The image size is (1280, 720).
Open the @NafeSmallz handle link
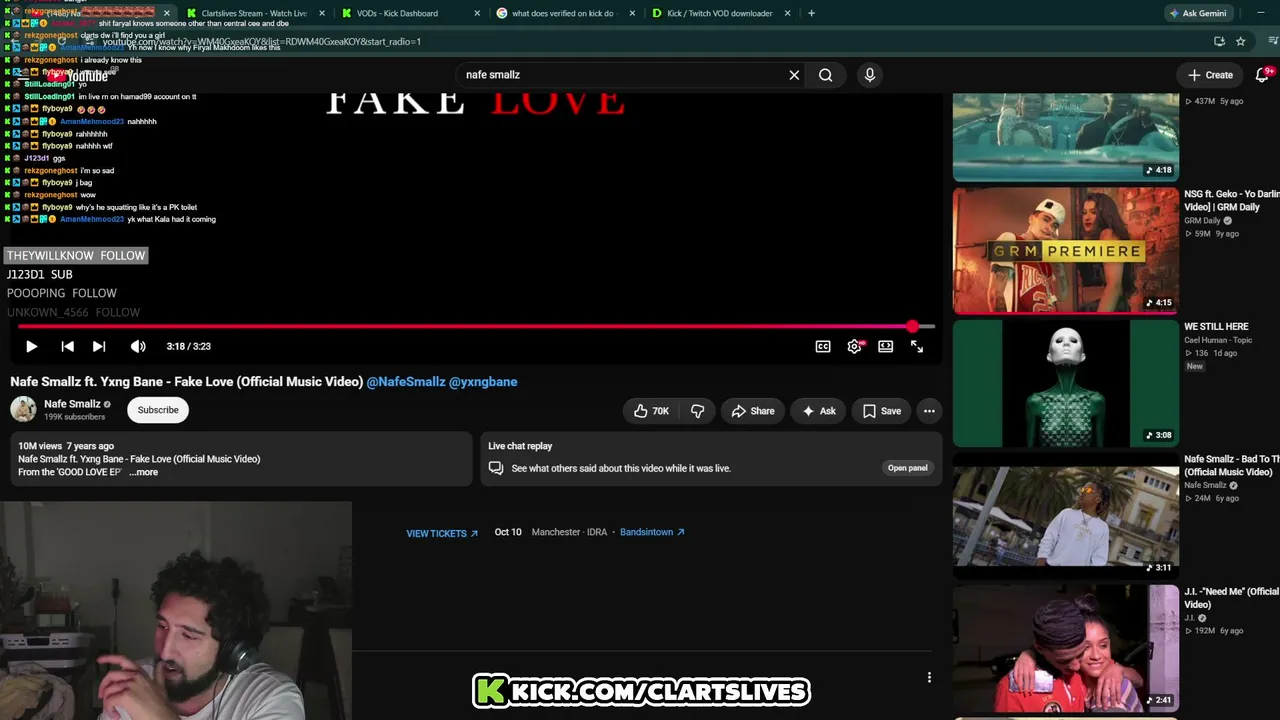click(x=405, y=382)
